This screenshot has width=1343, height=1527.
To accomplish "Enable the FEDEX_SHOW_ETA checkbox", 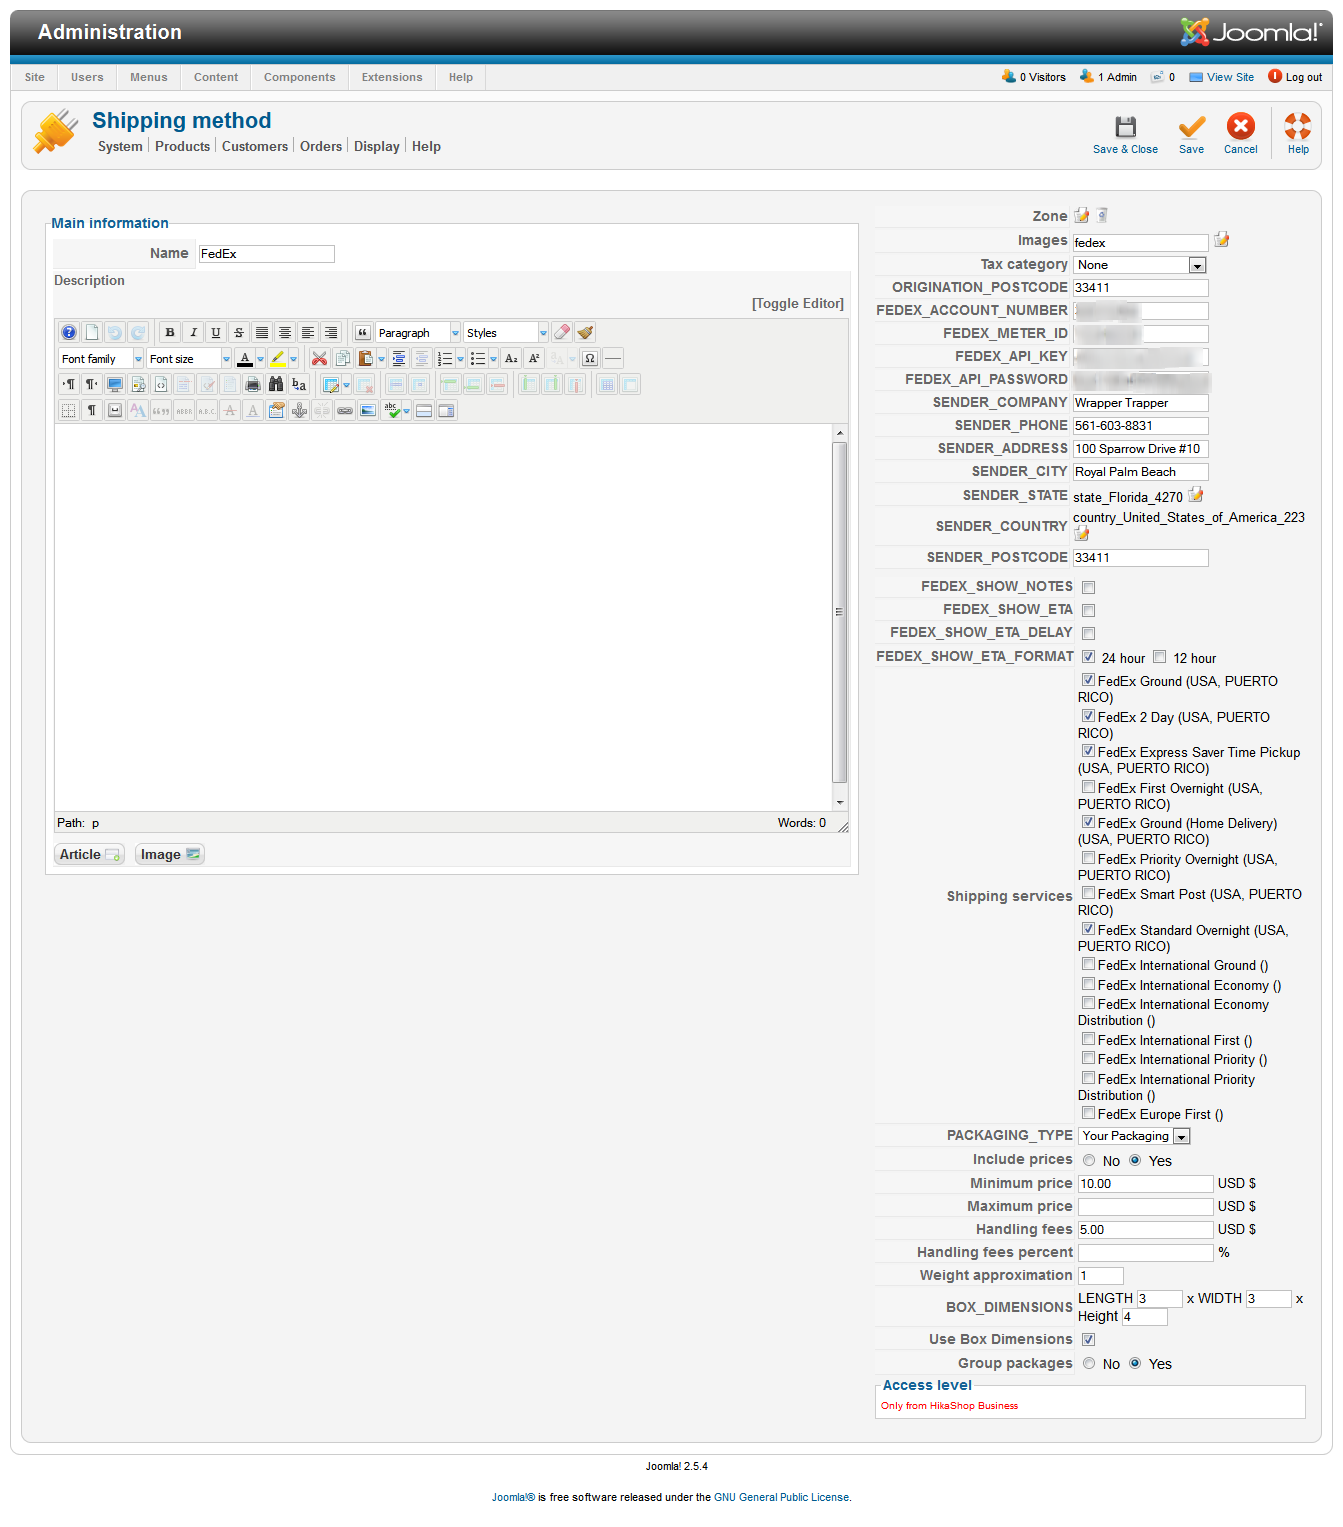I will pyautogui.click(x=1088, y=611).
